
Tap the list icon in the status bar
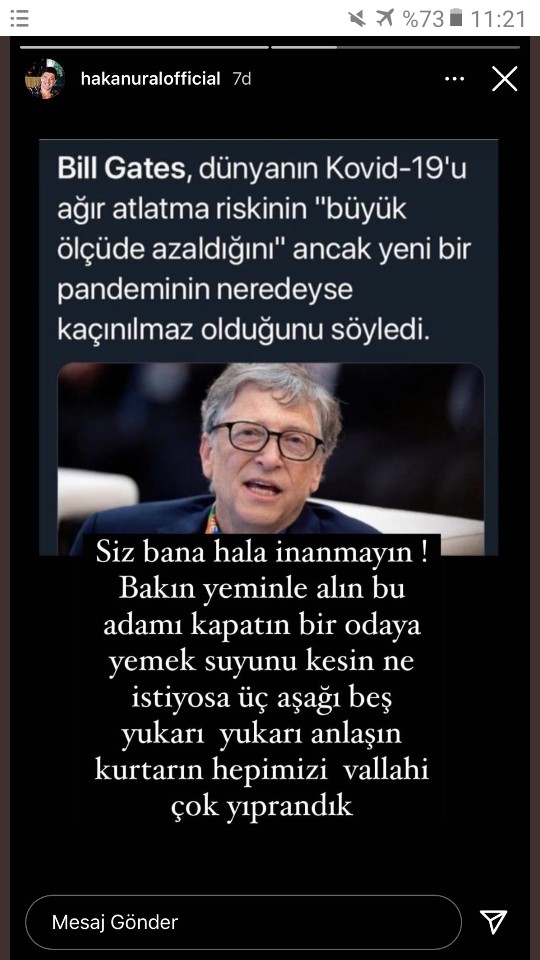tap(20, 18)
